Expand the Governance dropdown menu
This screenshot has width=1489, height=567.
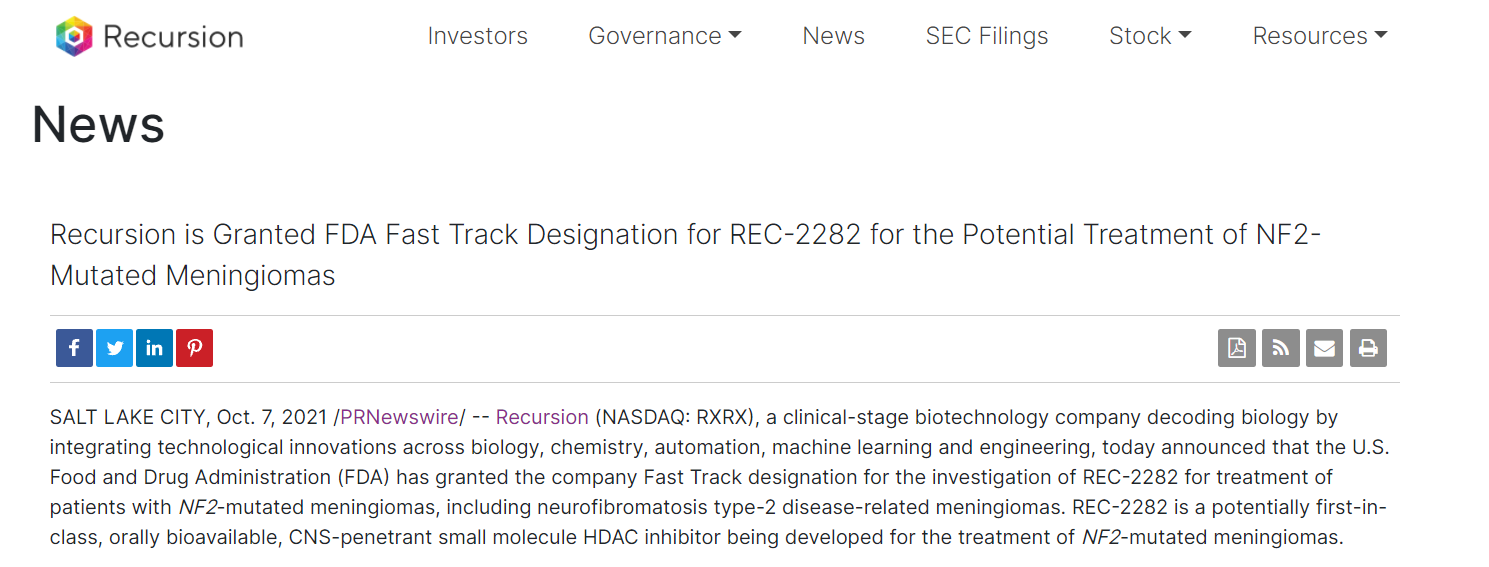(665, 36)
